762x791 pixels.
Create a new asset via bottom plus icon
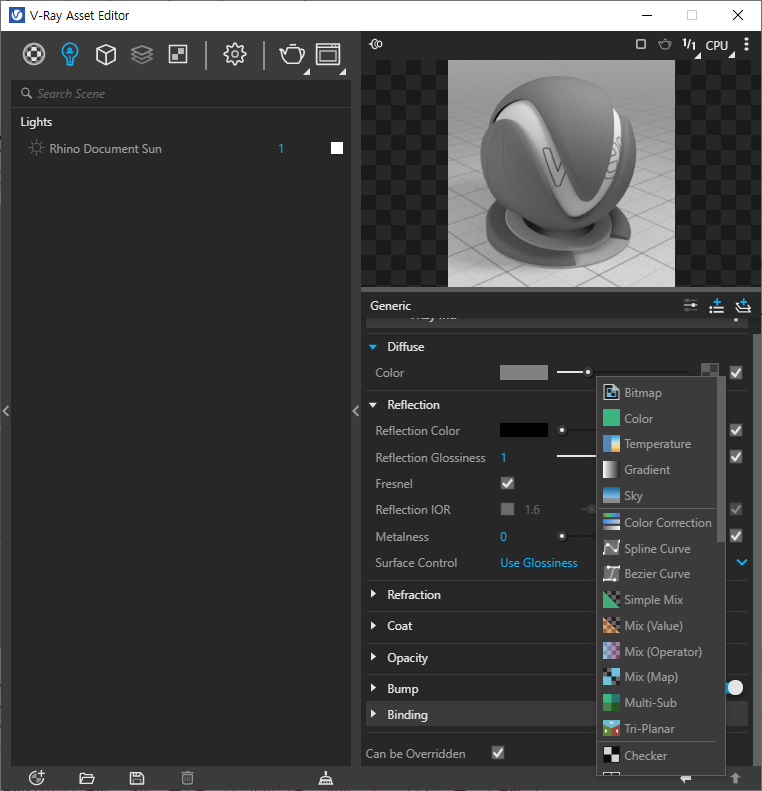point(37,778)
